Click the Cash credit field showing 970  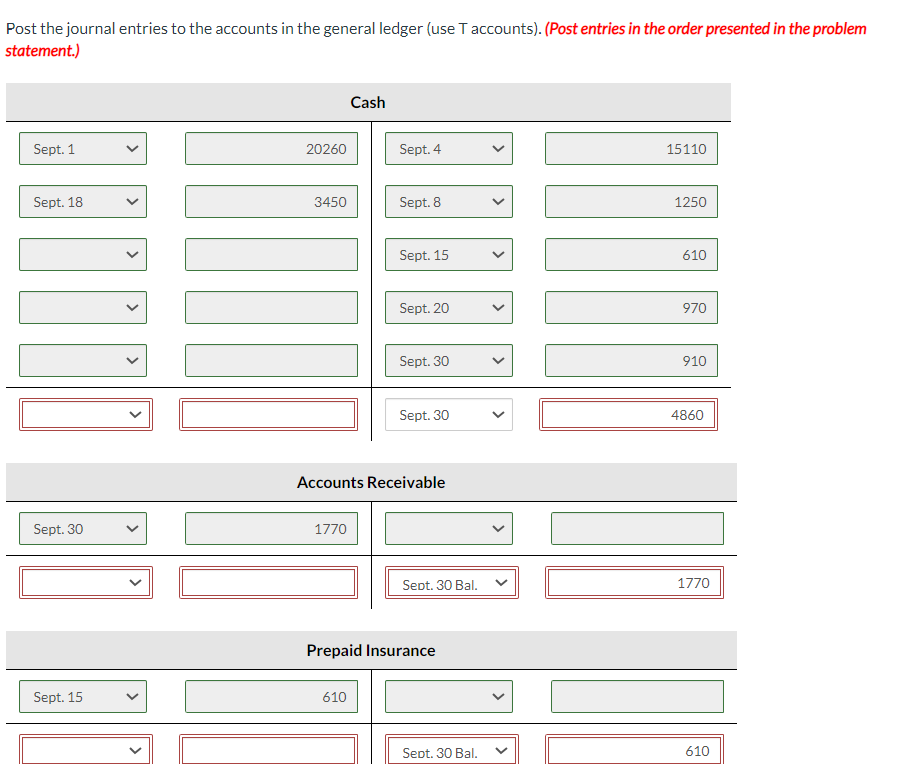pos(632,308)
